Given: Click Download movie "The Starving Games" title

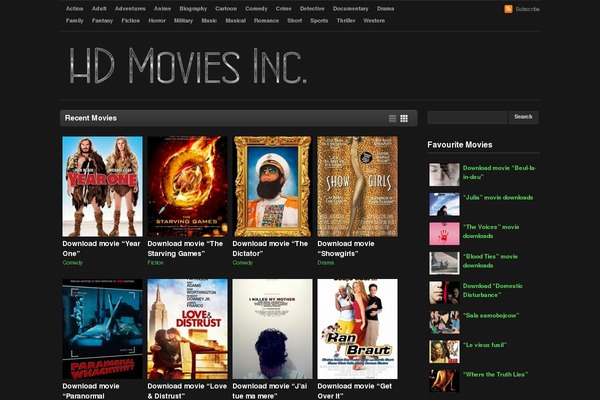Looking at the screenshot, I should (x=185, y=248).
